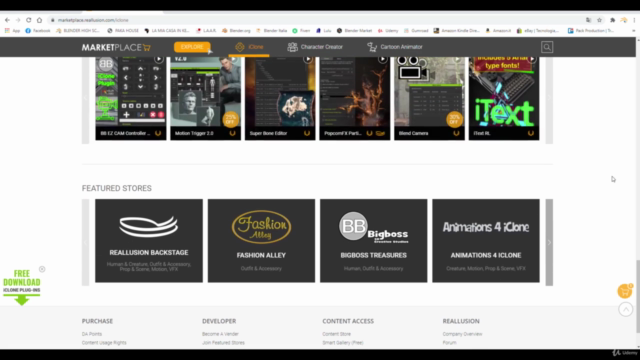Open the iText RL thumbnail

(504, 92)
